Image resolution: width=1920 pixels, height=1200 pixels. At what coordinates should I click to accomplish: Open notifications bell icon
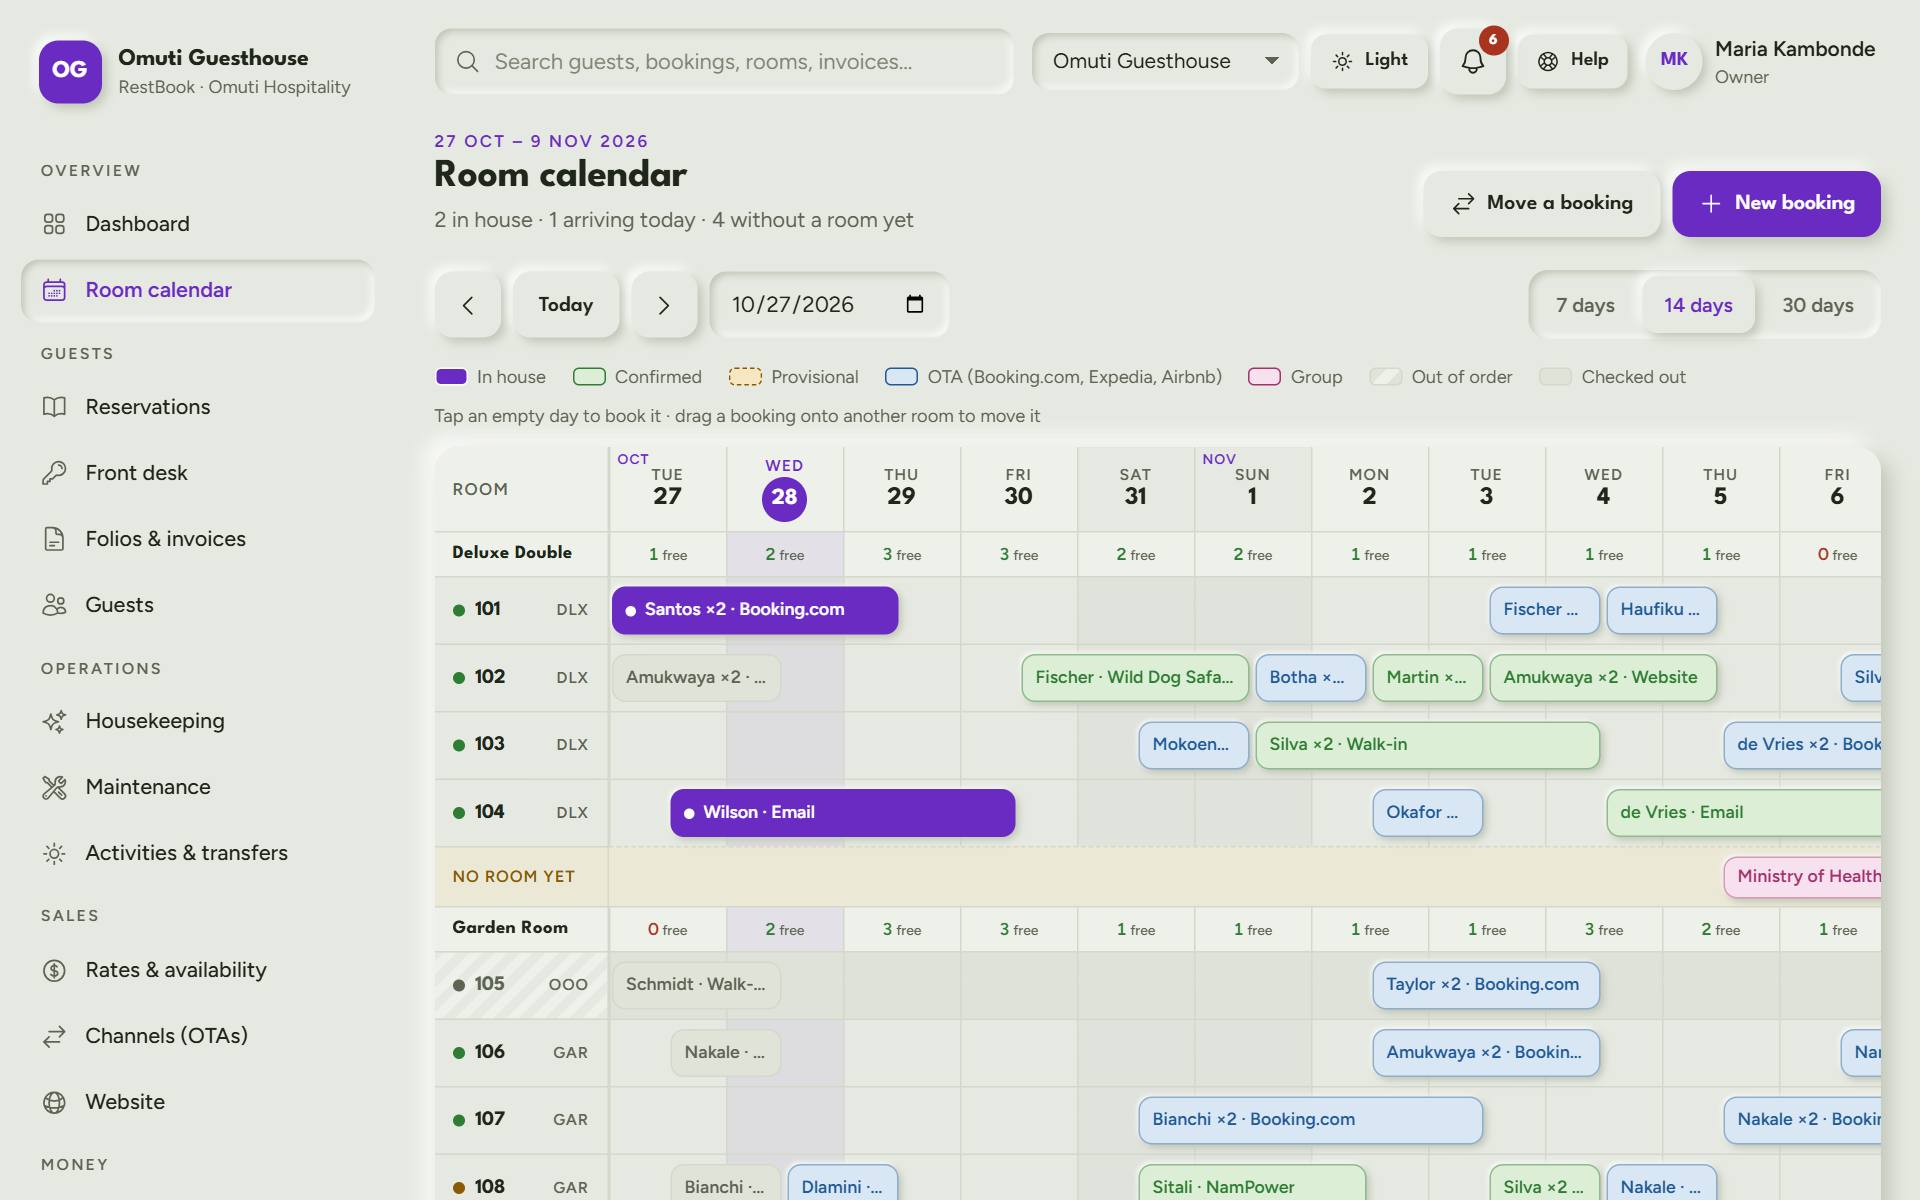pos(1472,61)
